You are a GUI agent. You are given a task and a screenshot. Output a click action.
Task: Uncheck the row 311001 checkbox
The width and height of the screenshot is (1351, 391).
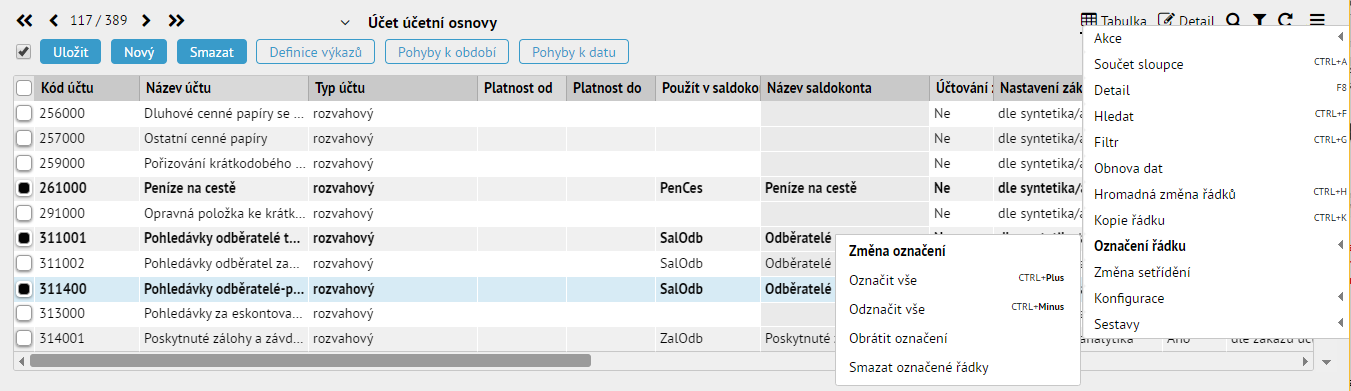pyautogui.click(x=25, y=239)
